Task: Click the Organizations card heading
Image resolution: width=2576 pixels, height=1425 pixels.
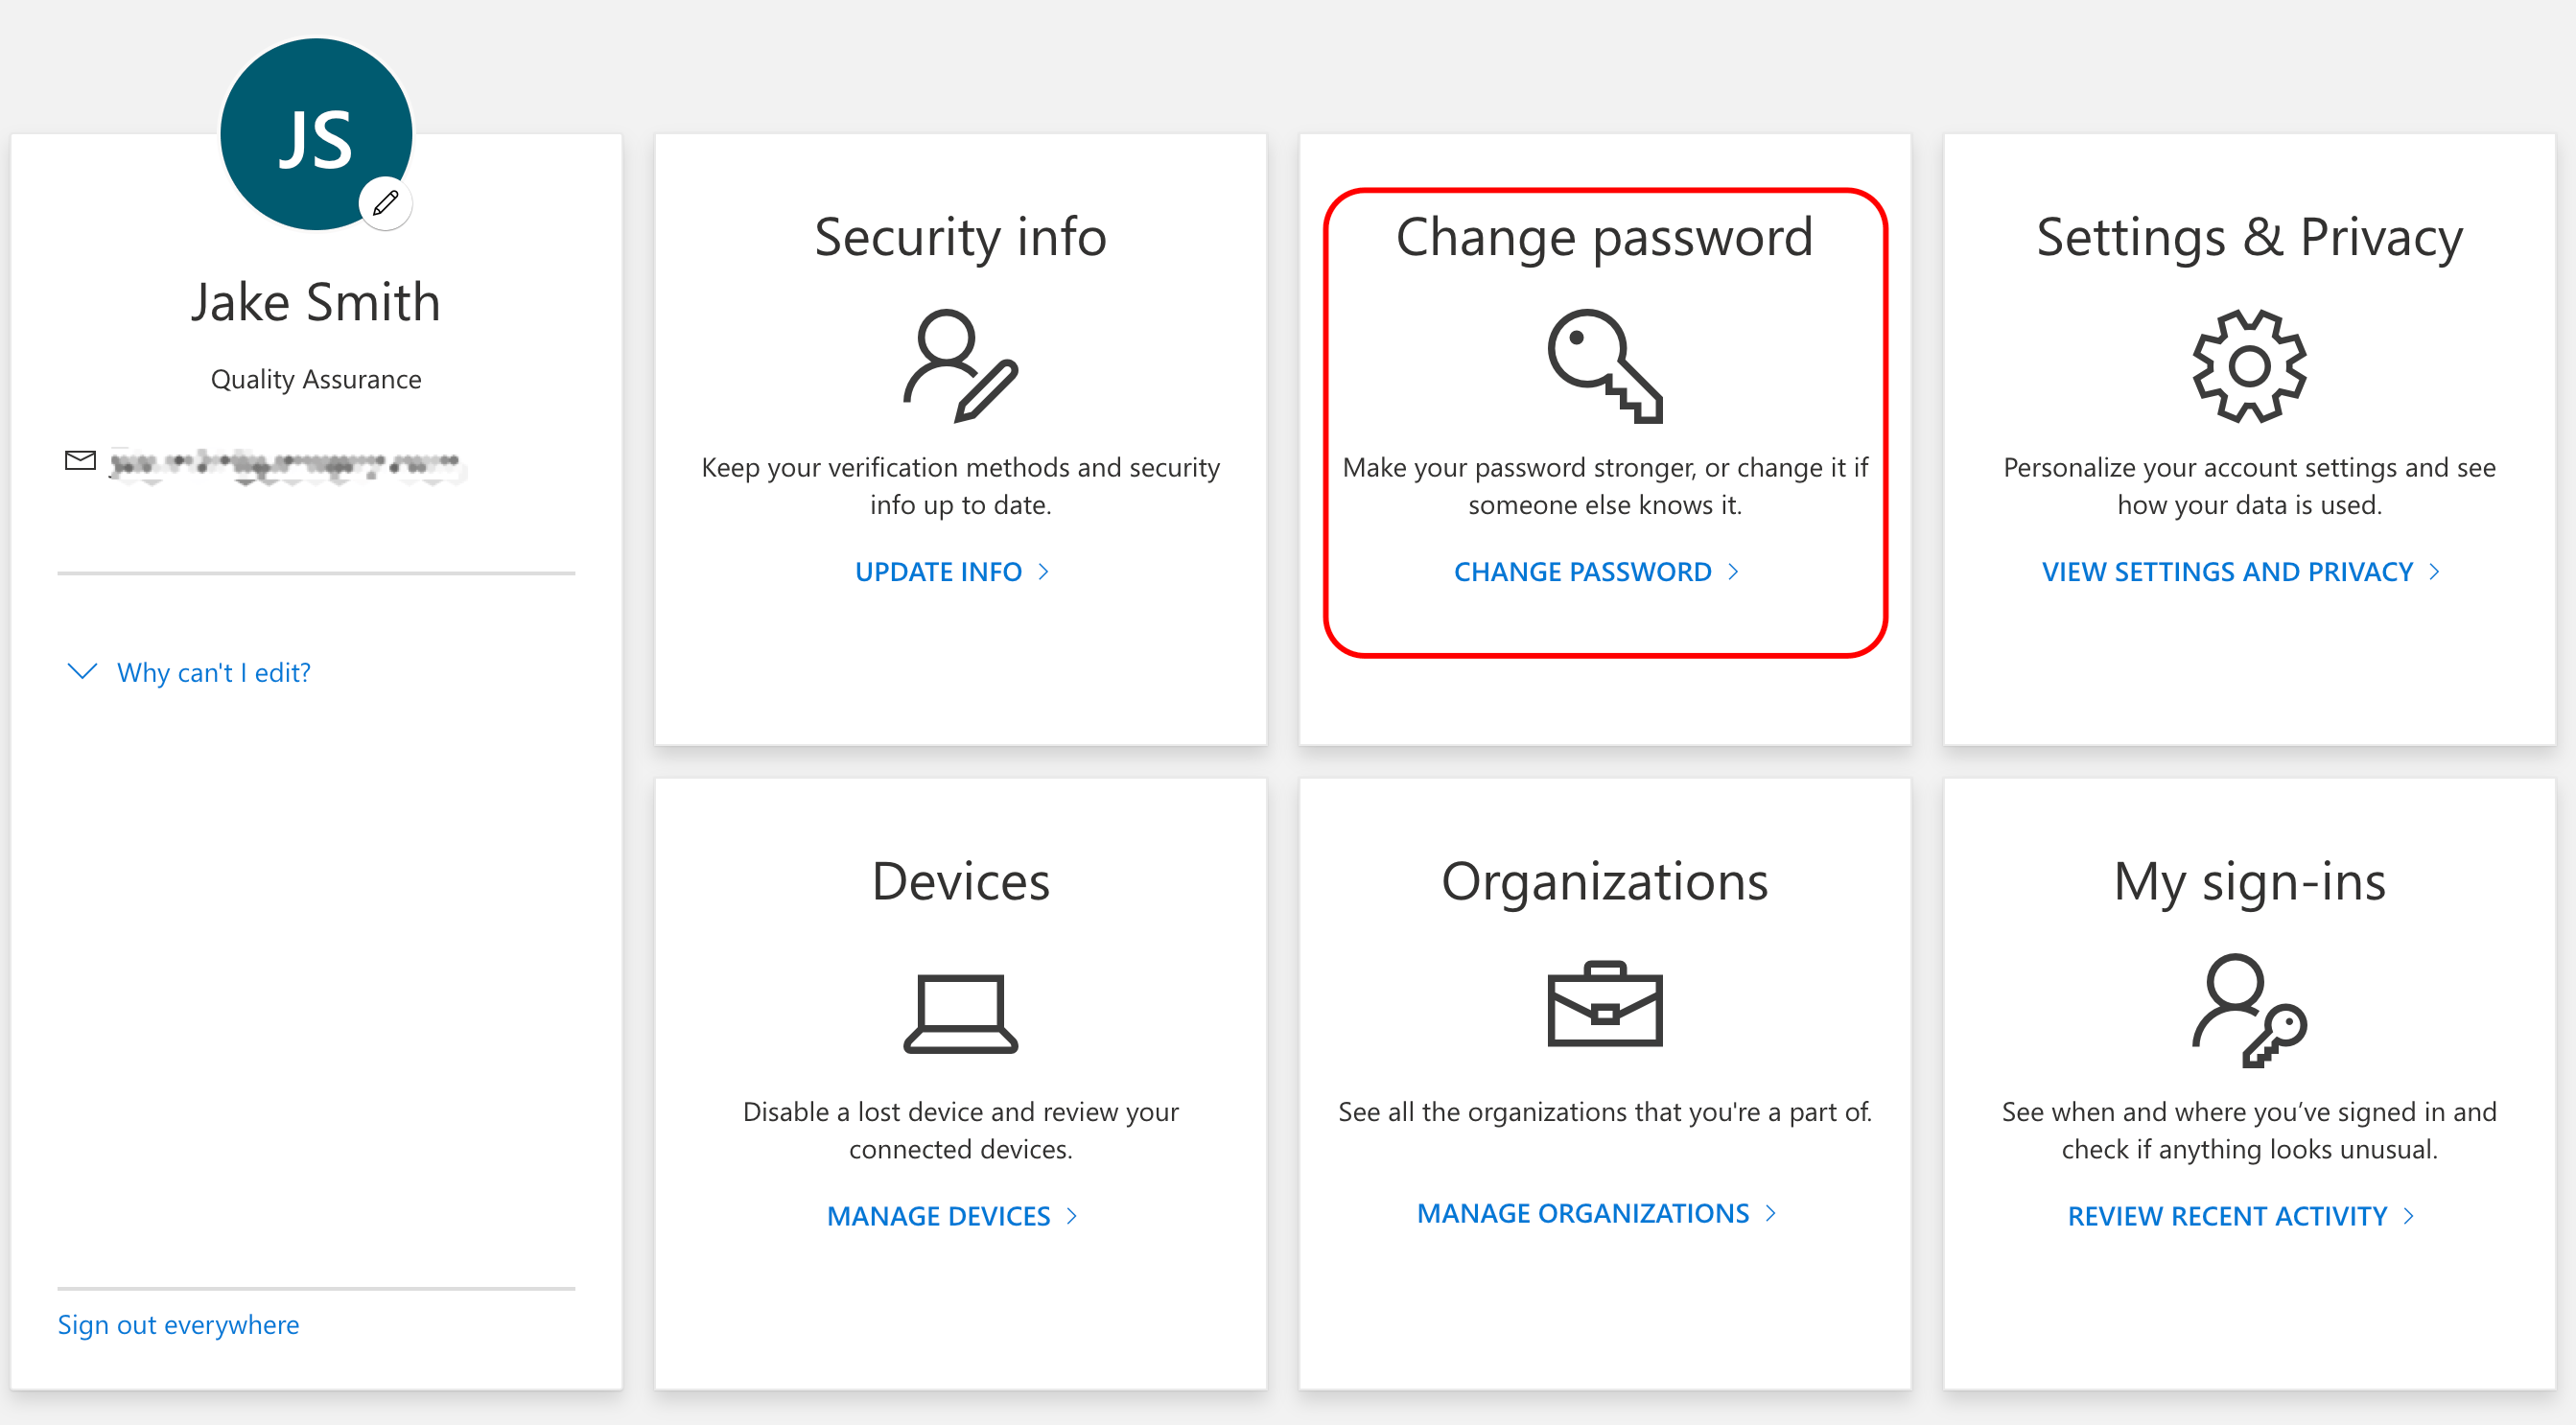Action: pos(1604,881)
